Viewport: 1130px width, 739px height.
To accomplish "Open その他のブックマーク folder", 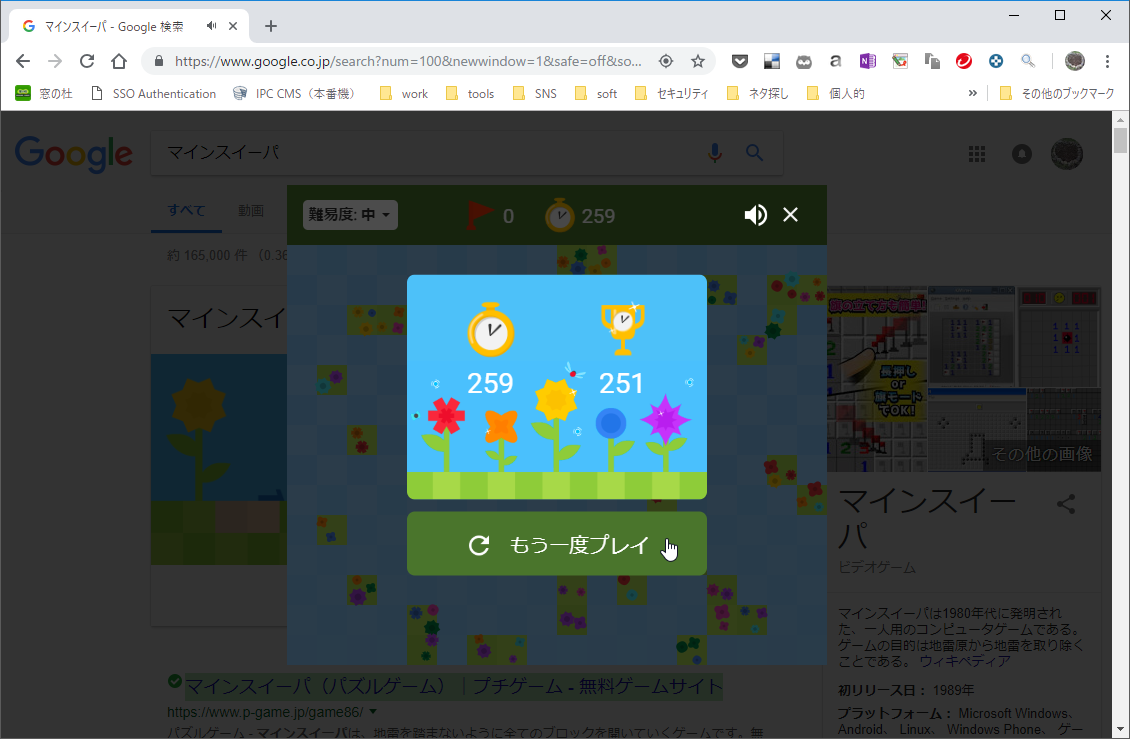I will coord(1057,92).
